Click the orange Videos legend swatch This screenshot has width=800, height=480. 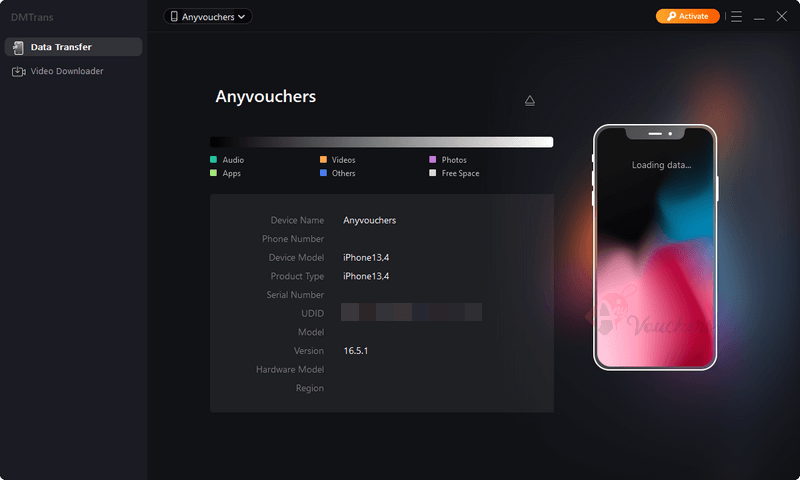pos(324,160)
